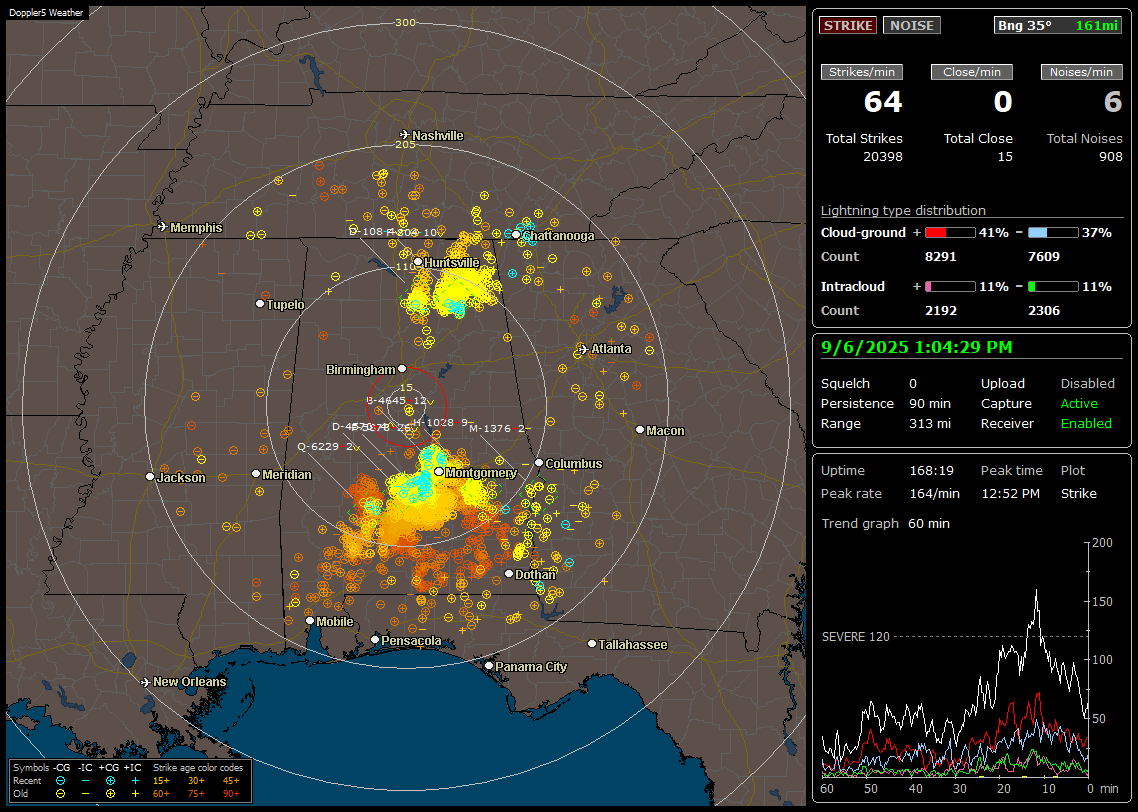Click the trend graph peak near 150
Viewport: 1138px width, 812px height.
click(1036, 591)
